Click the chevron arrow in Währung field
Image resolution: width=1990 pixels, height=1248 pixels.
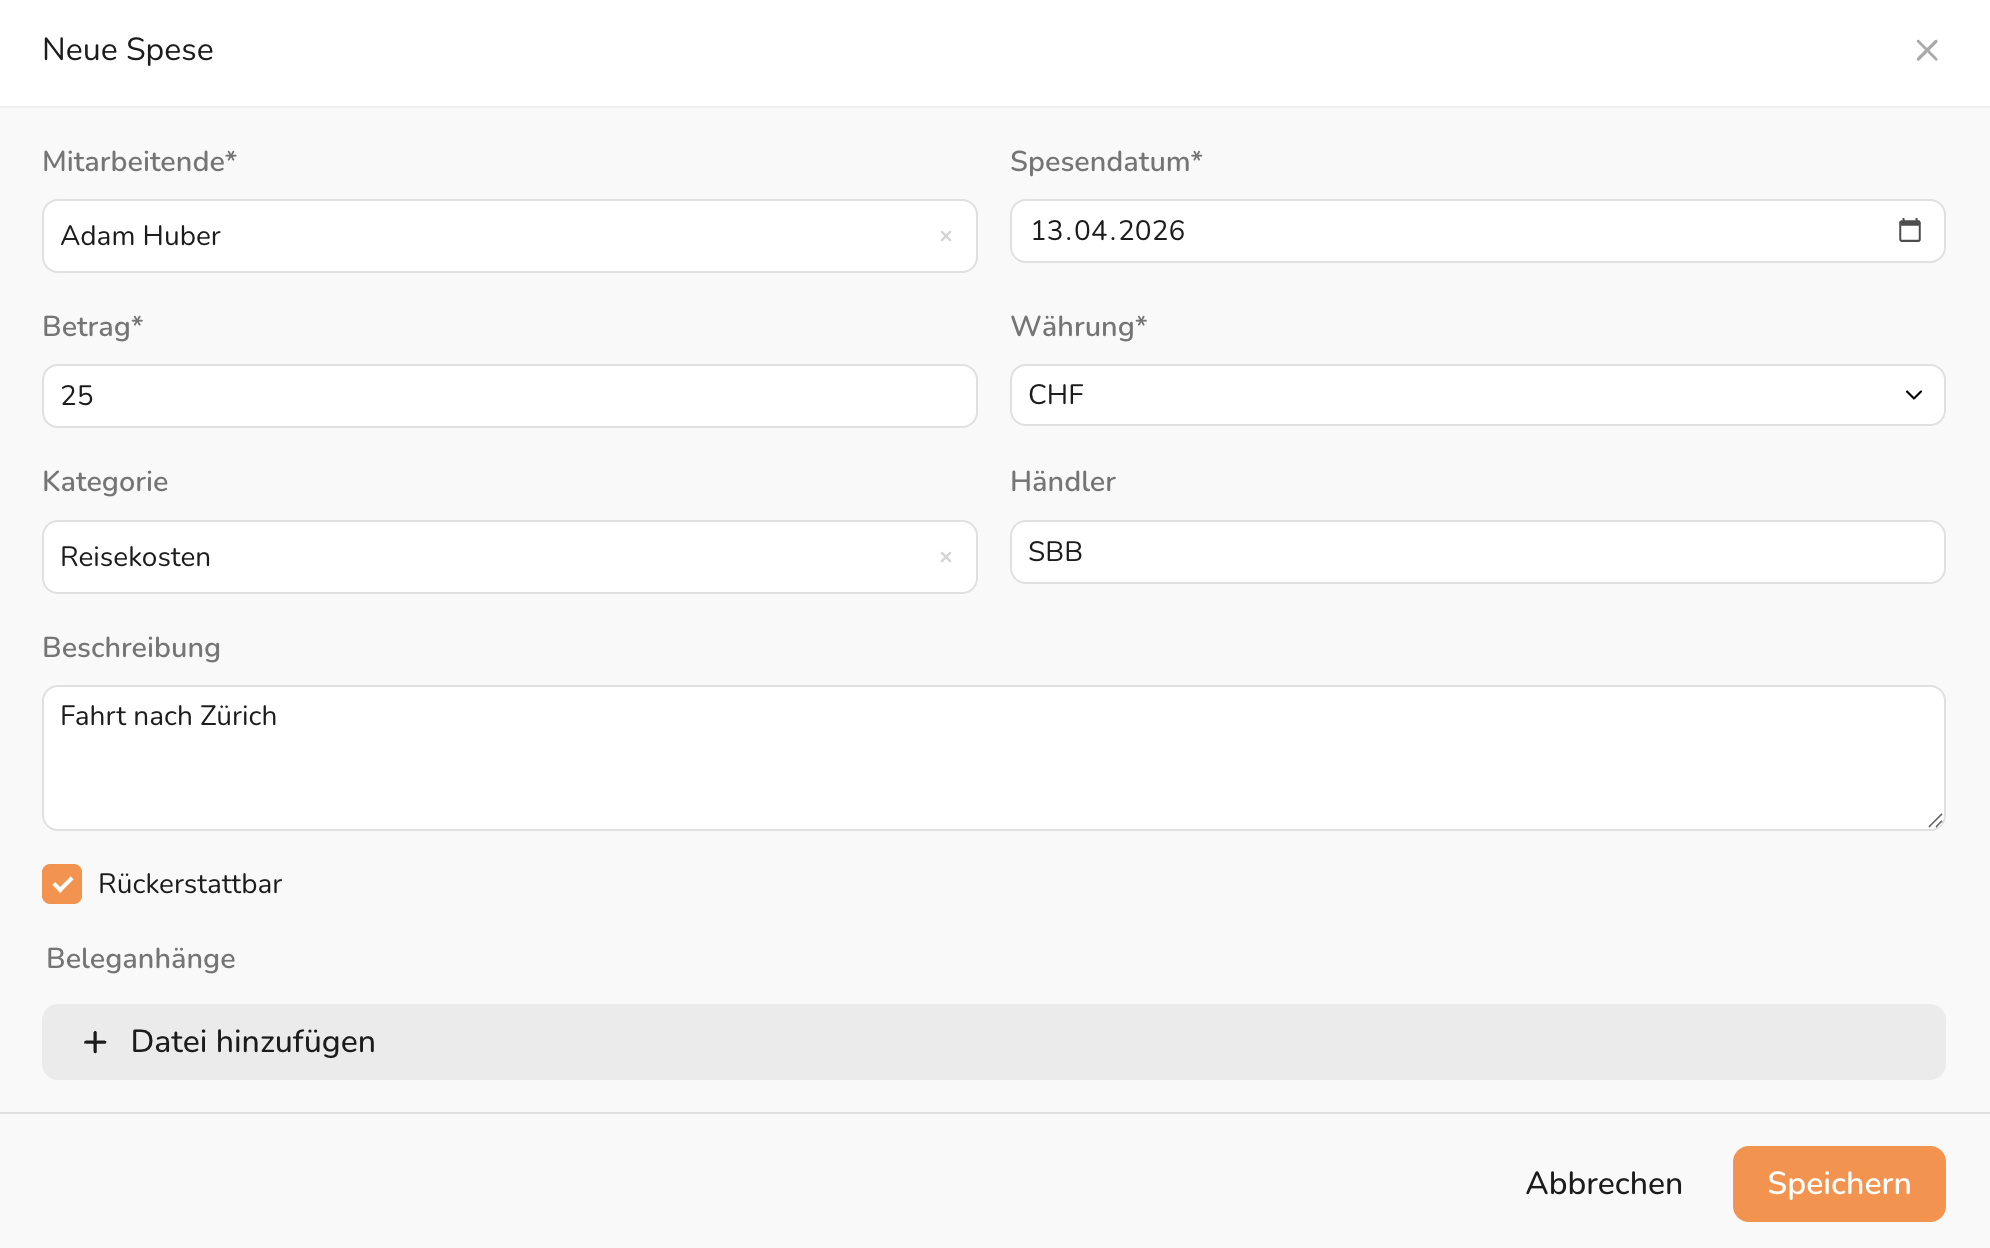pyautogui.click(x=1913, y=395)
